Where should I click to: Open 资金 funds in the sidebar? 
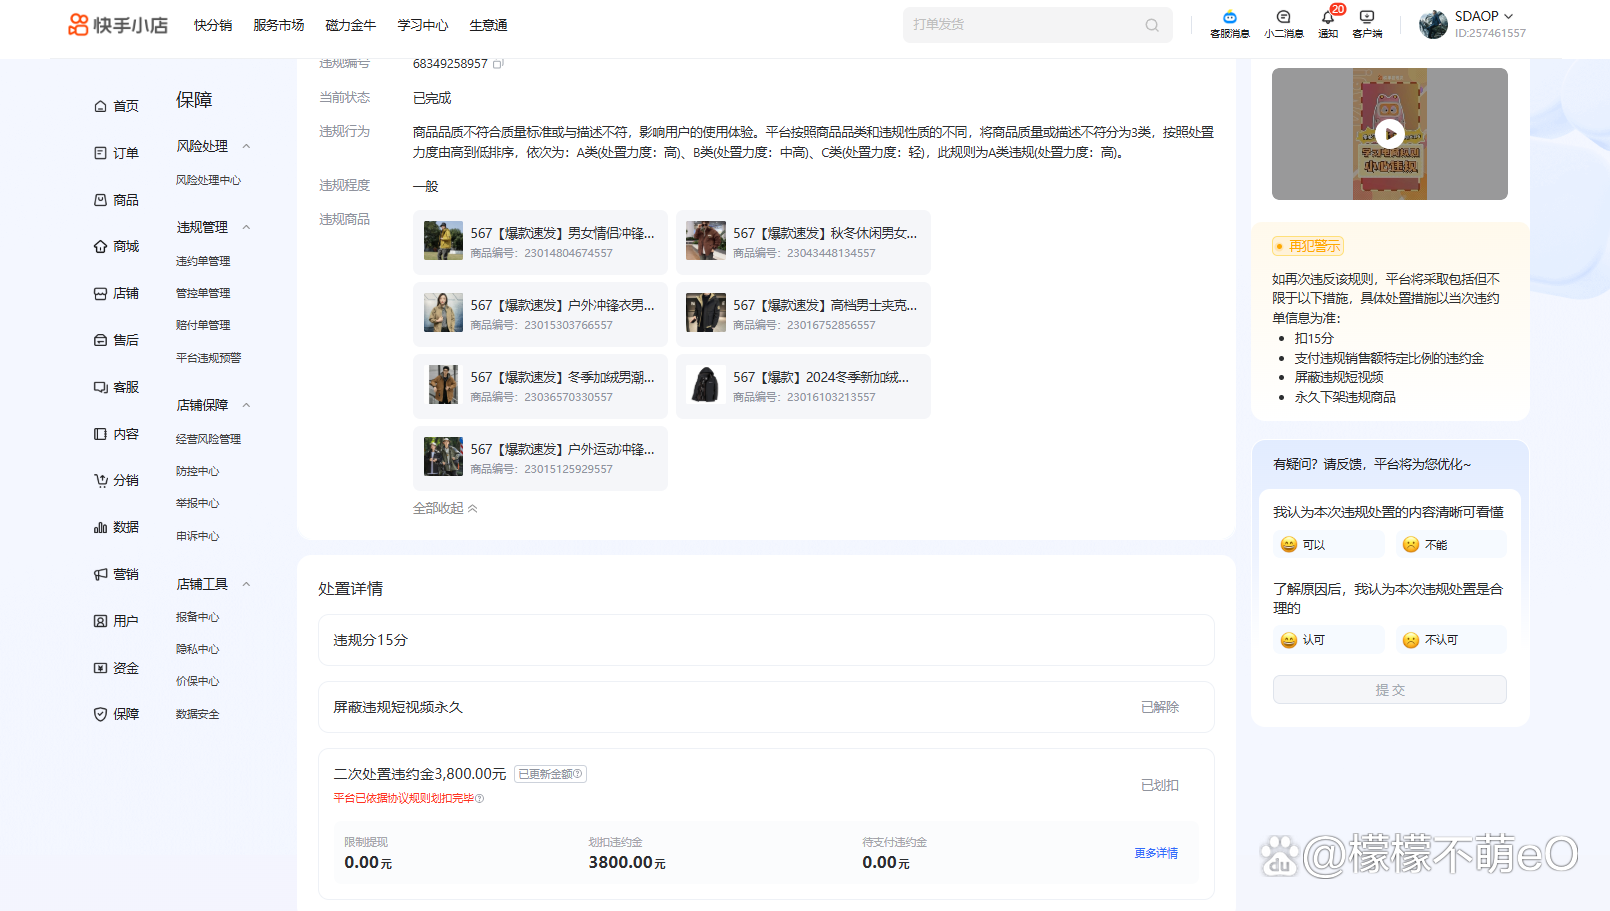[116, 668]
